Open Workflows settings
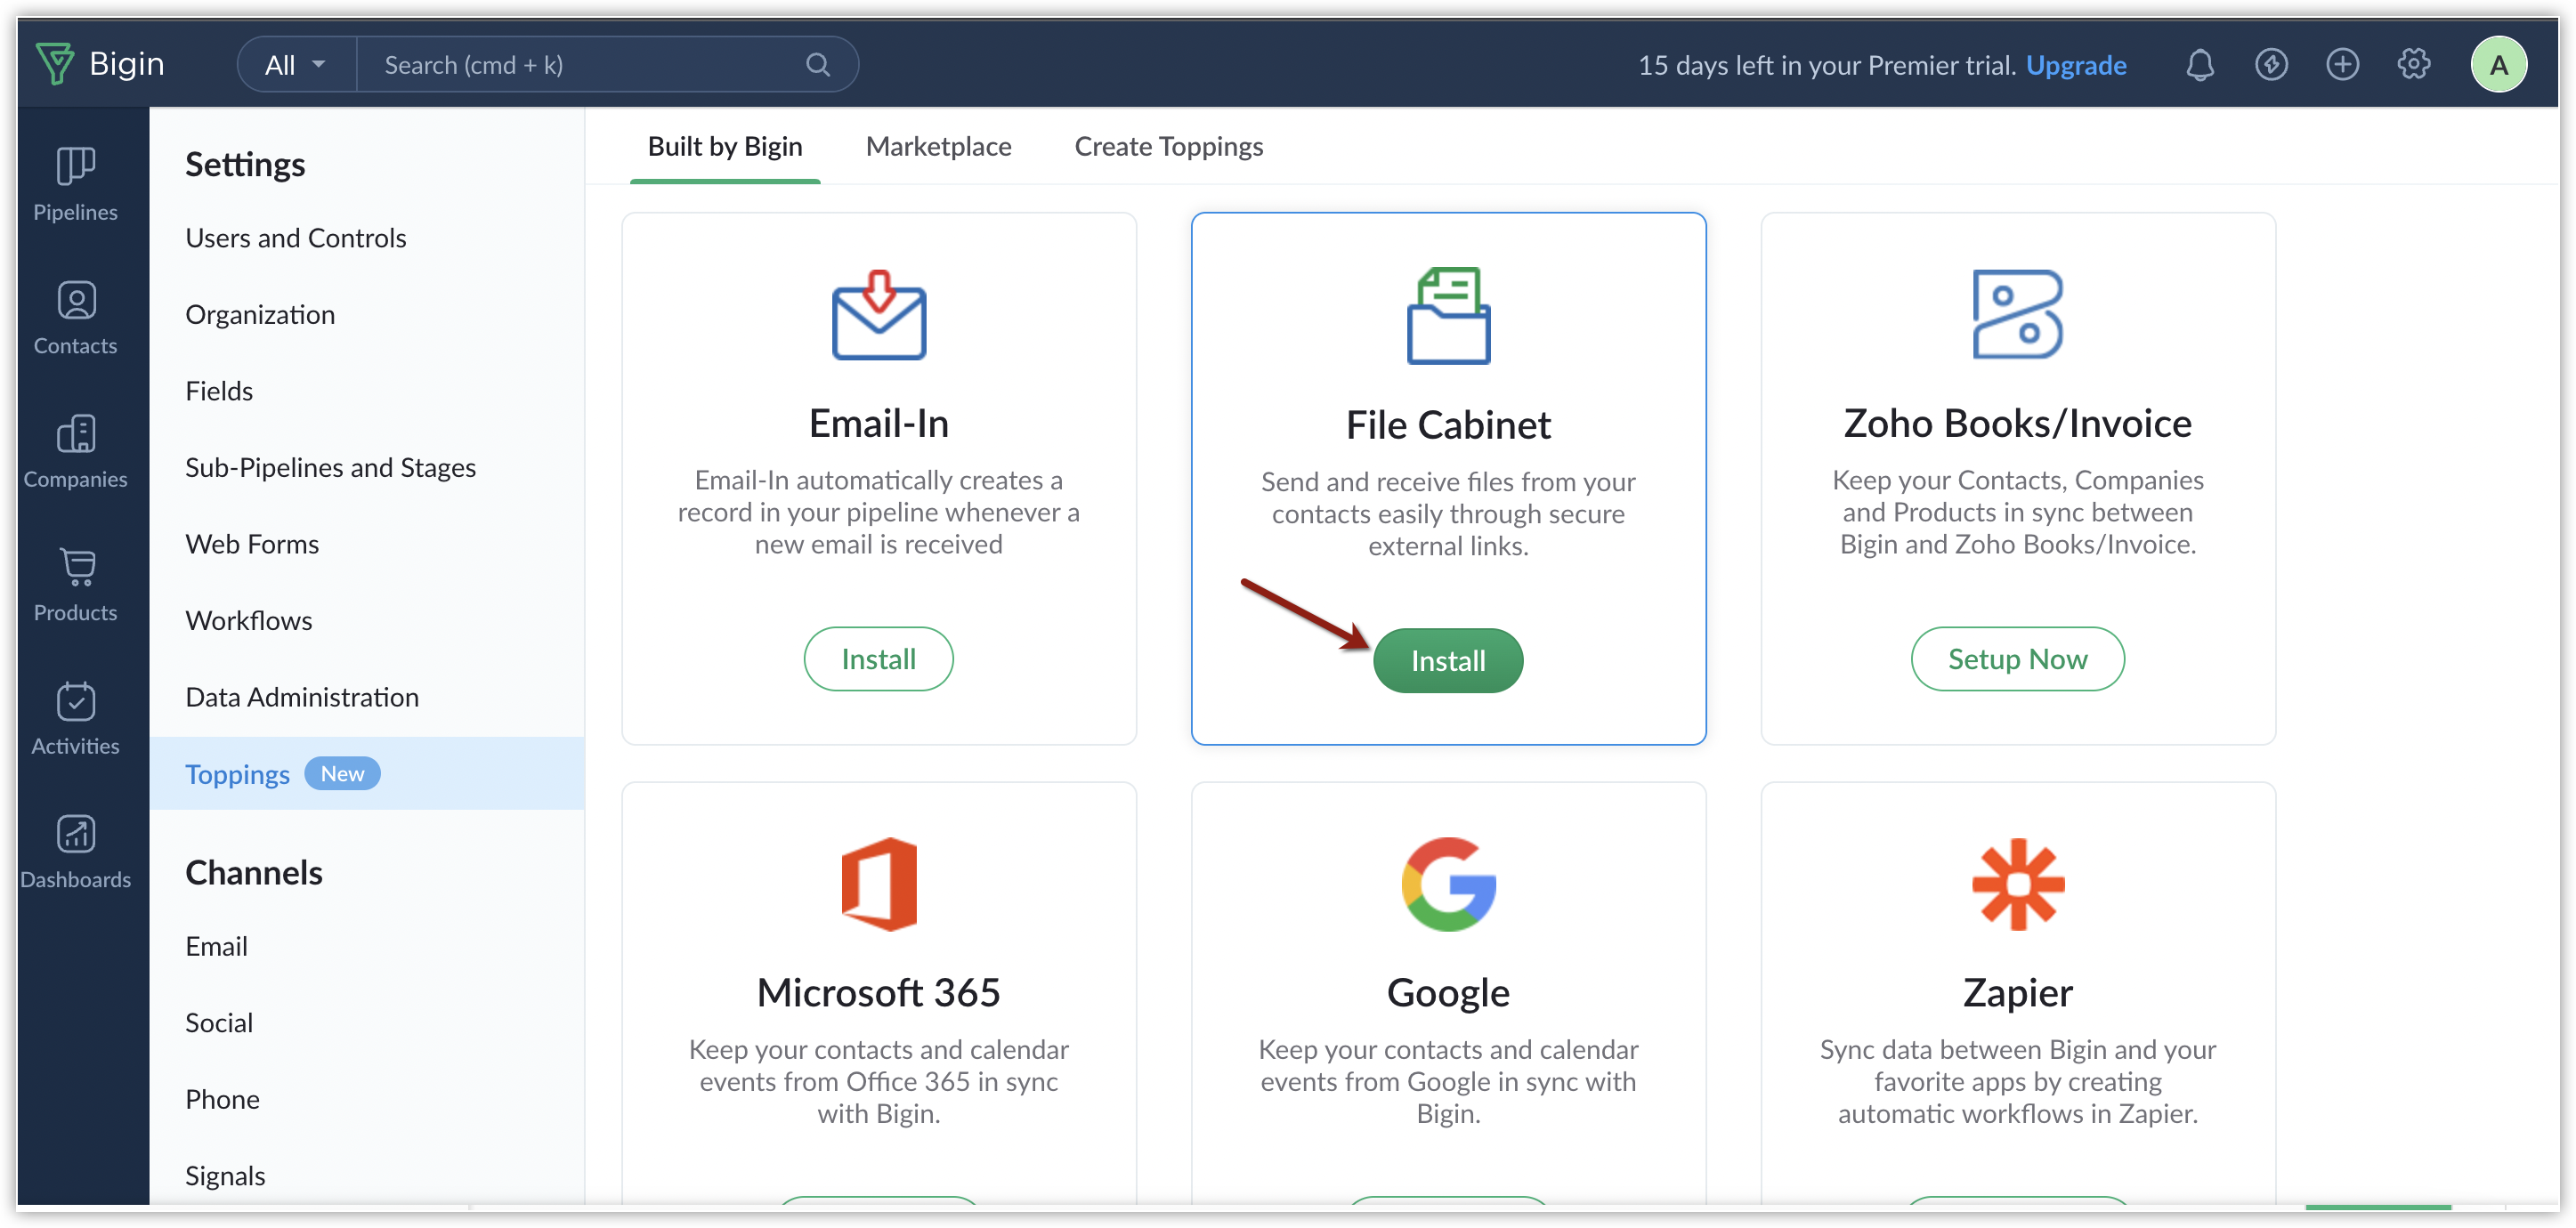 (x=249, y=621)
